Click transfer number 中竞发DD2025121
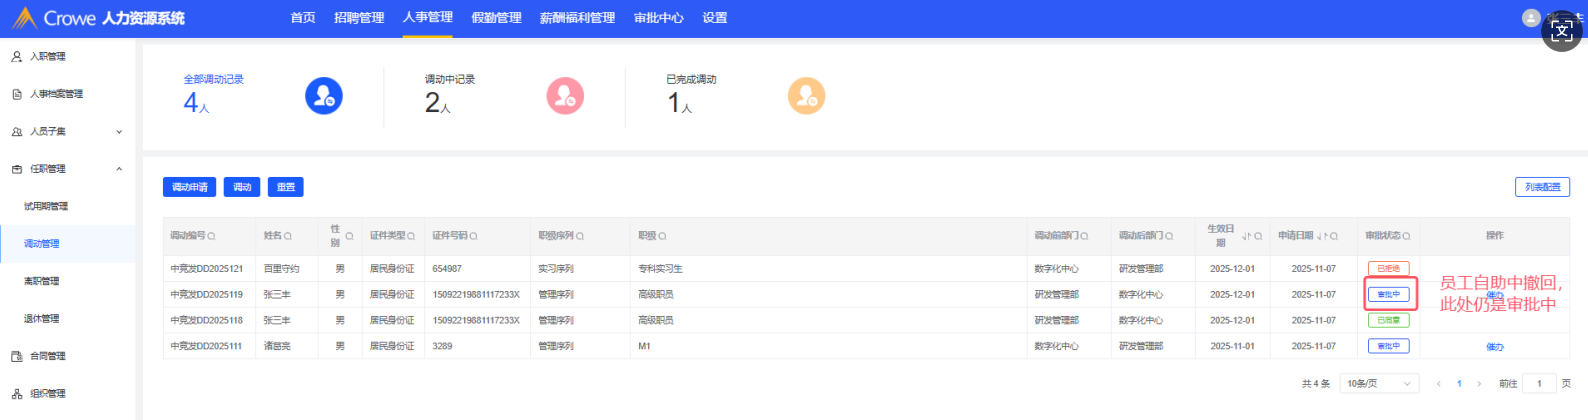 [206, 269]
